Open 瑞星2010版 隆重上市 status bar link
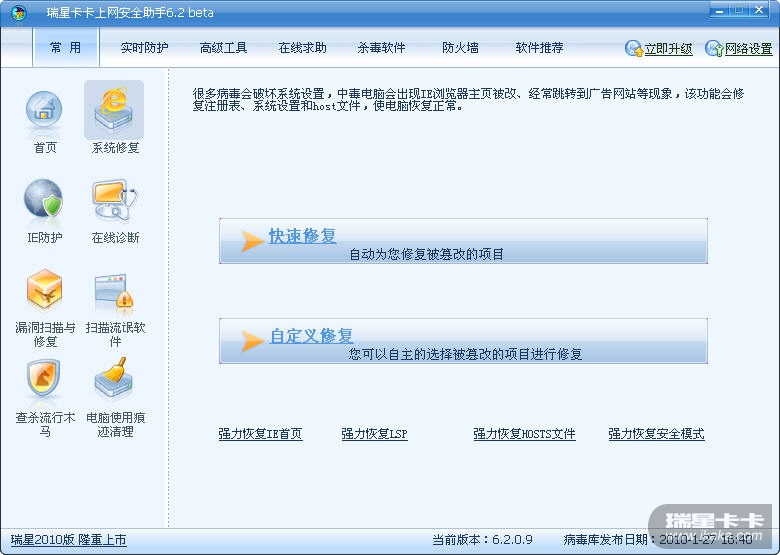The width and height of the screenshot is (780, 555). pos(69,540)
